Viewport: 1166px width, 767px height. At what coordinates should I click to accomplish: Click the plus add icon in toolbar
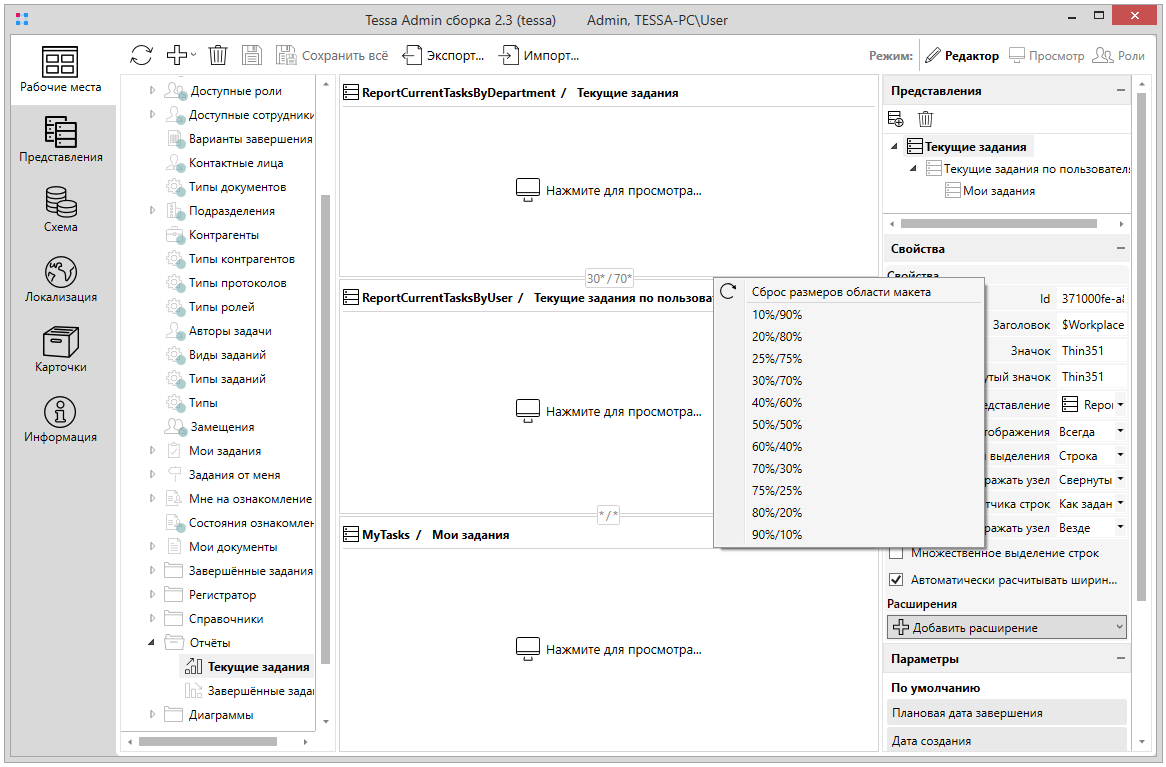coord(177,55)
